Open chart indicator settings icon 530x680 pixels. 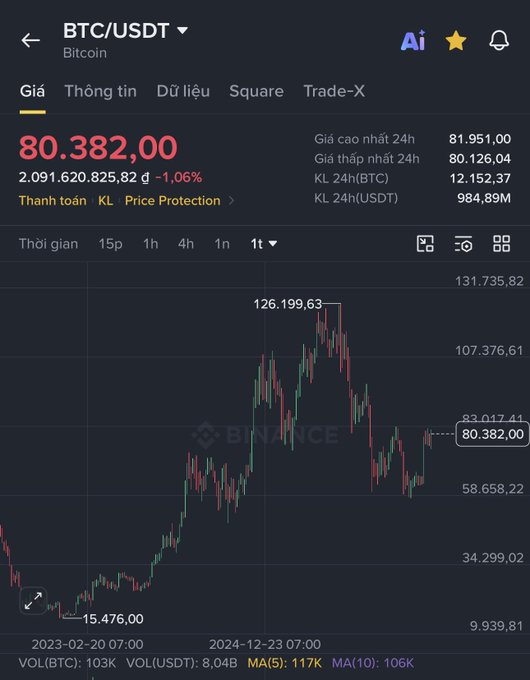pyautogui.click(x=463, y=244)
